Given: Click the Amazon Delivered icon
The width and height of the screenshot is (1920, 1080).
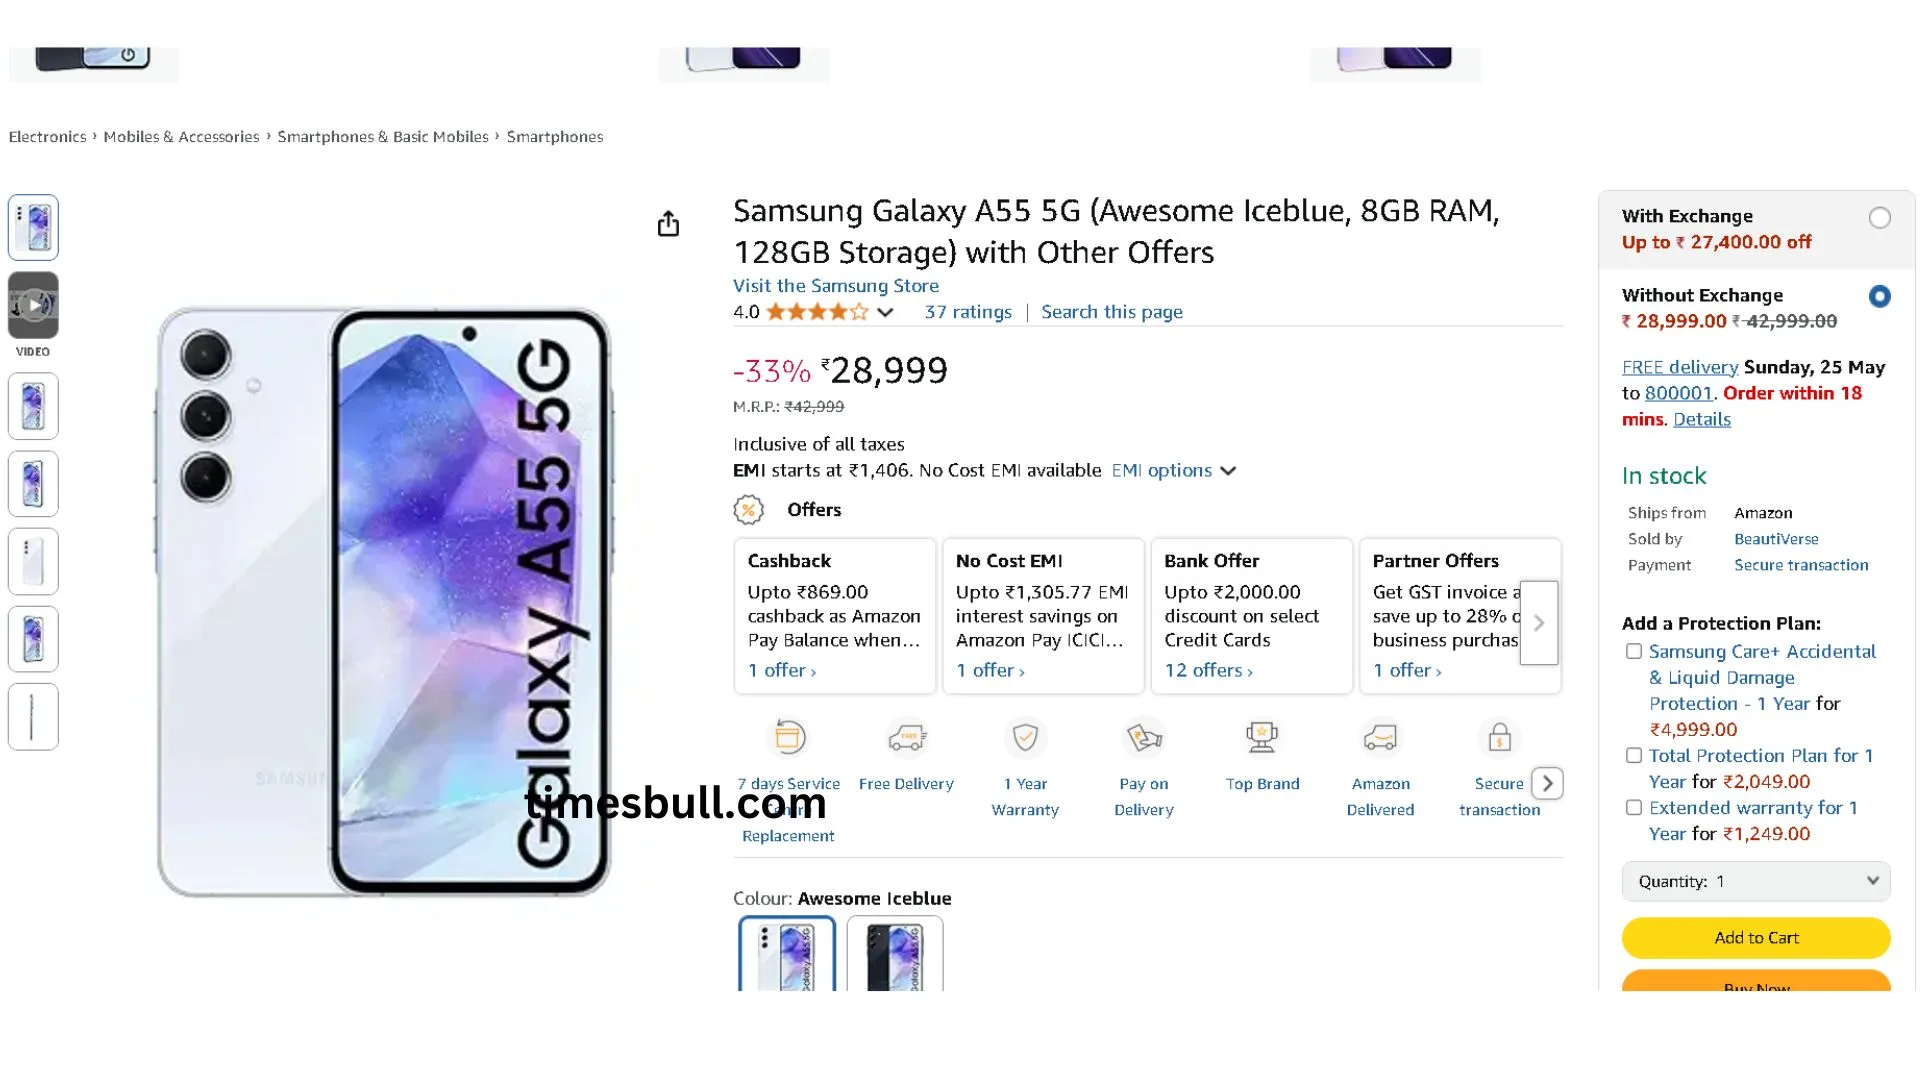Looking at the screenshot, I should [1380, 739].
